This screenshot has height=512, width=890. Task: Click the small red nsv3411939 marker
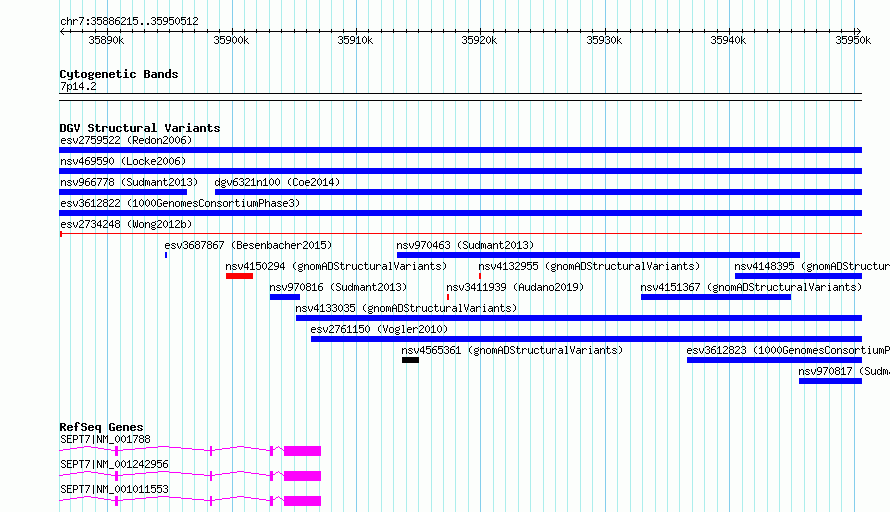click(448, 297)
